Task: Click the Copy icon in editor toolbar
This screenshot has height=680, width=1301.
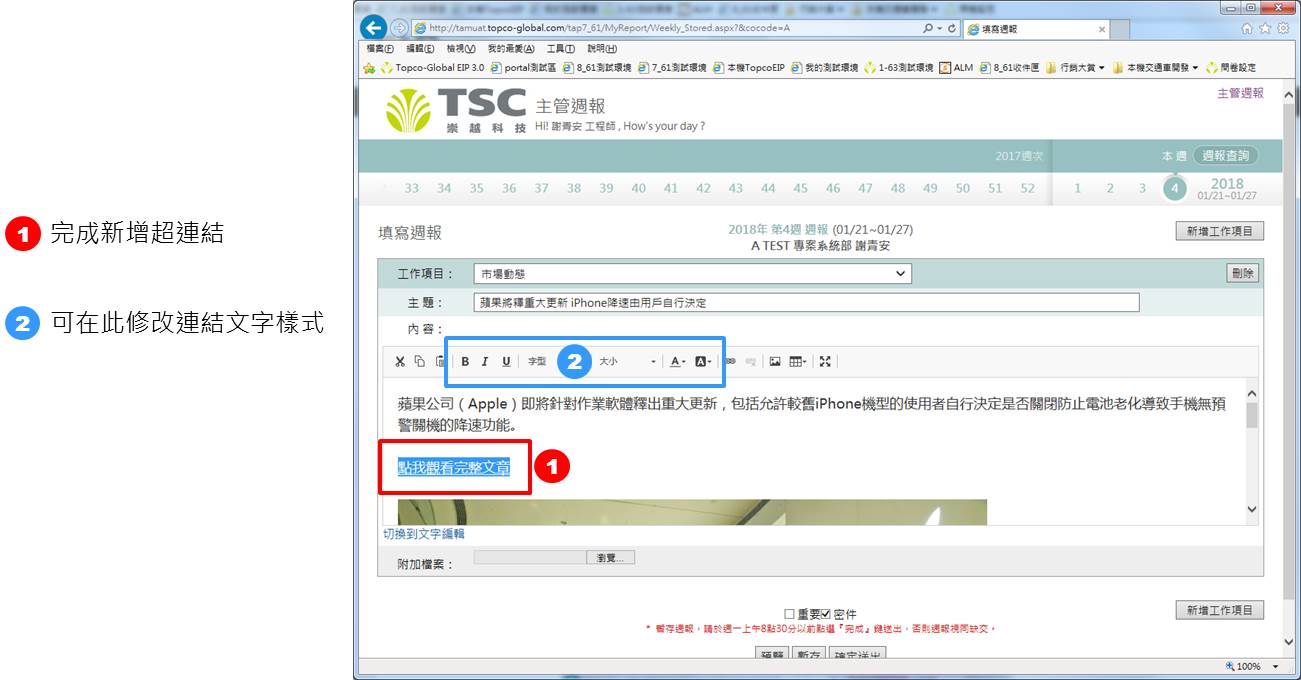Action: click(420, 362)
